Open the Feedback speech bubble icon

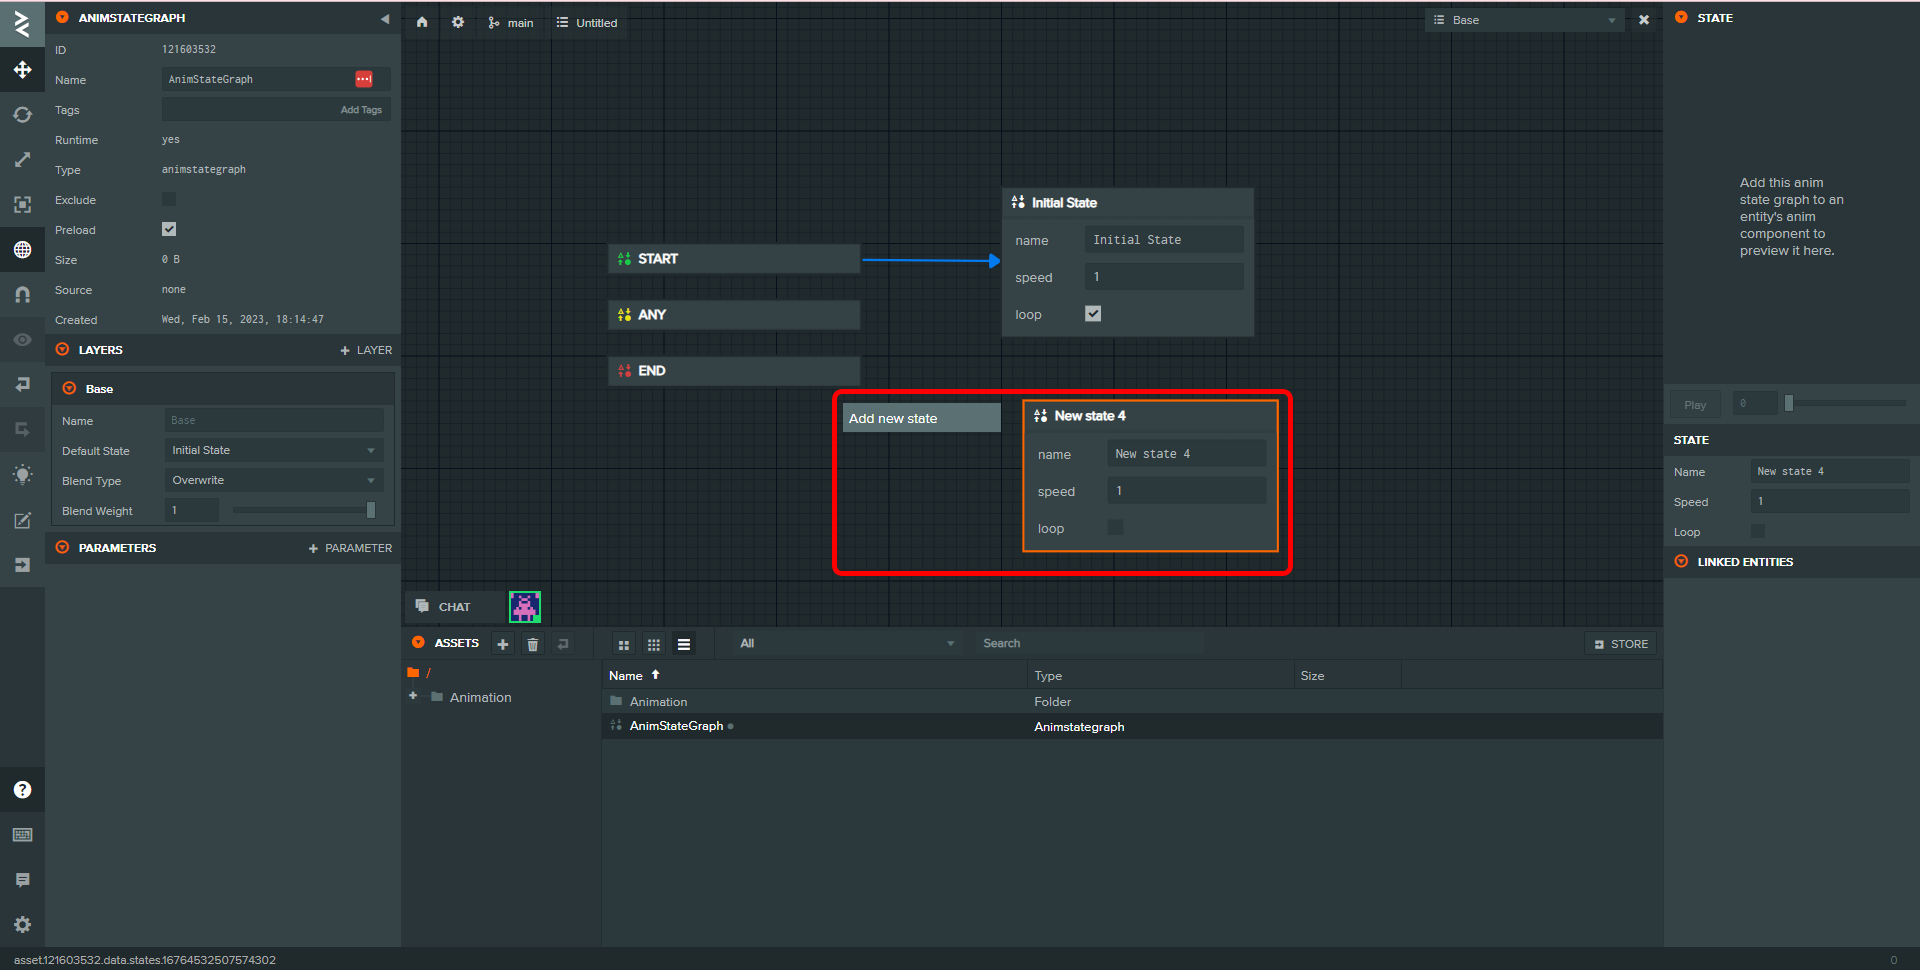point(22,880)
